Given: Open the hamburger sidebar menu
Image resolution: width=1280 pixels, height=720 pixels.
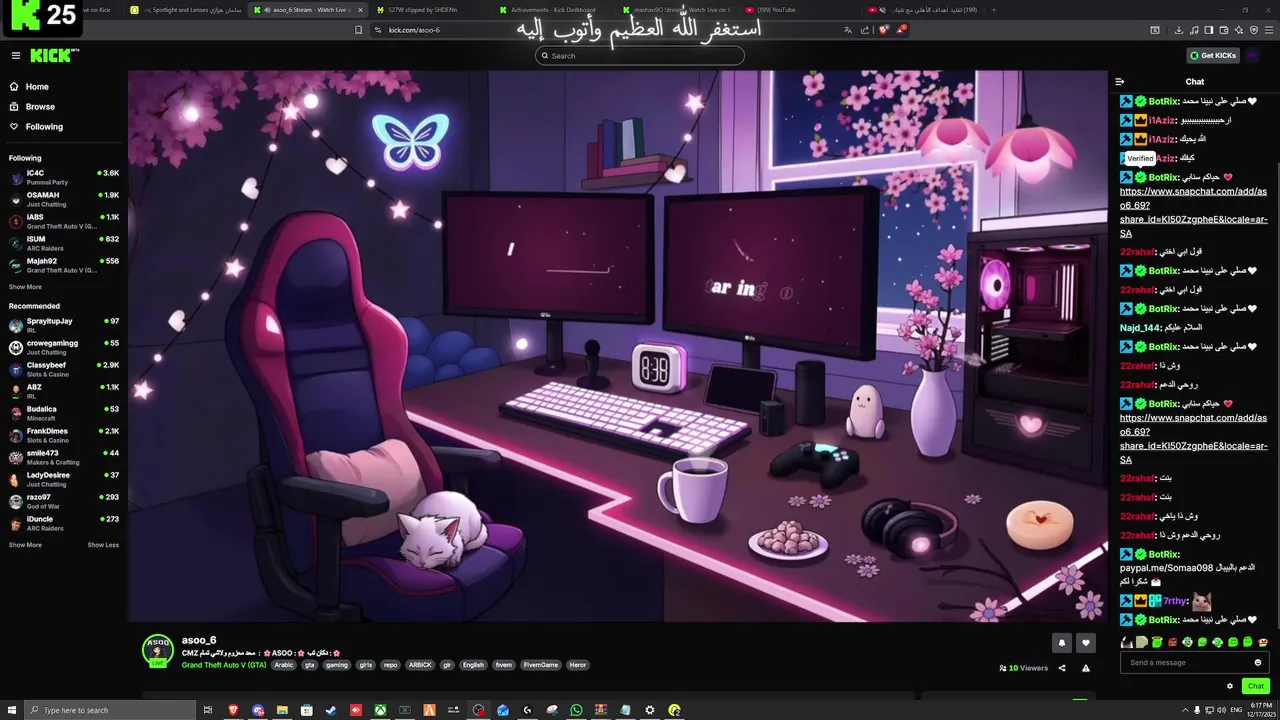Looking at the screenshot, I should click(16, 56).
